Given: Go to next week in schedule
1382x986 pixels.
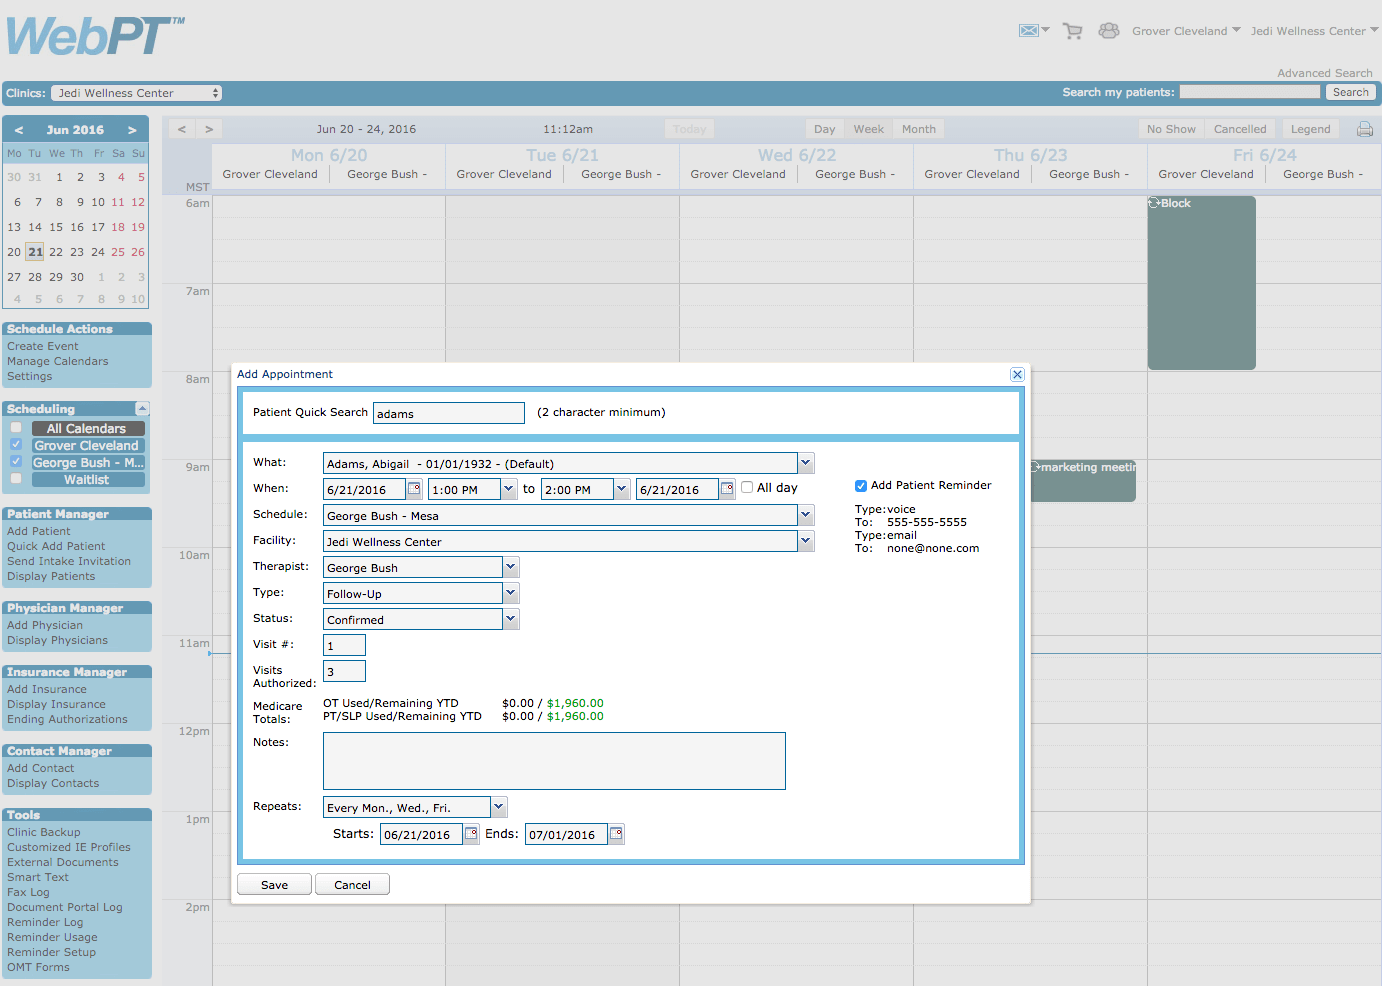Looking at the screenshot, I should tap(209, 129).
